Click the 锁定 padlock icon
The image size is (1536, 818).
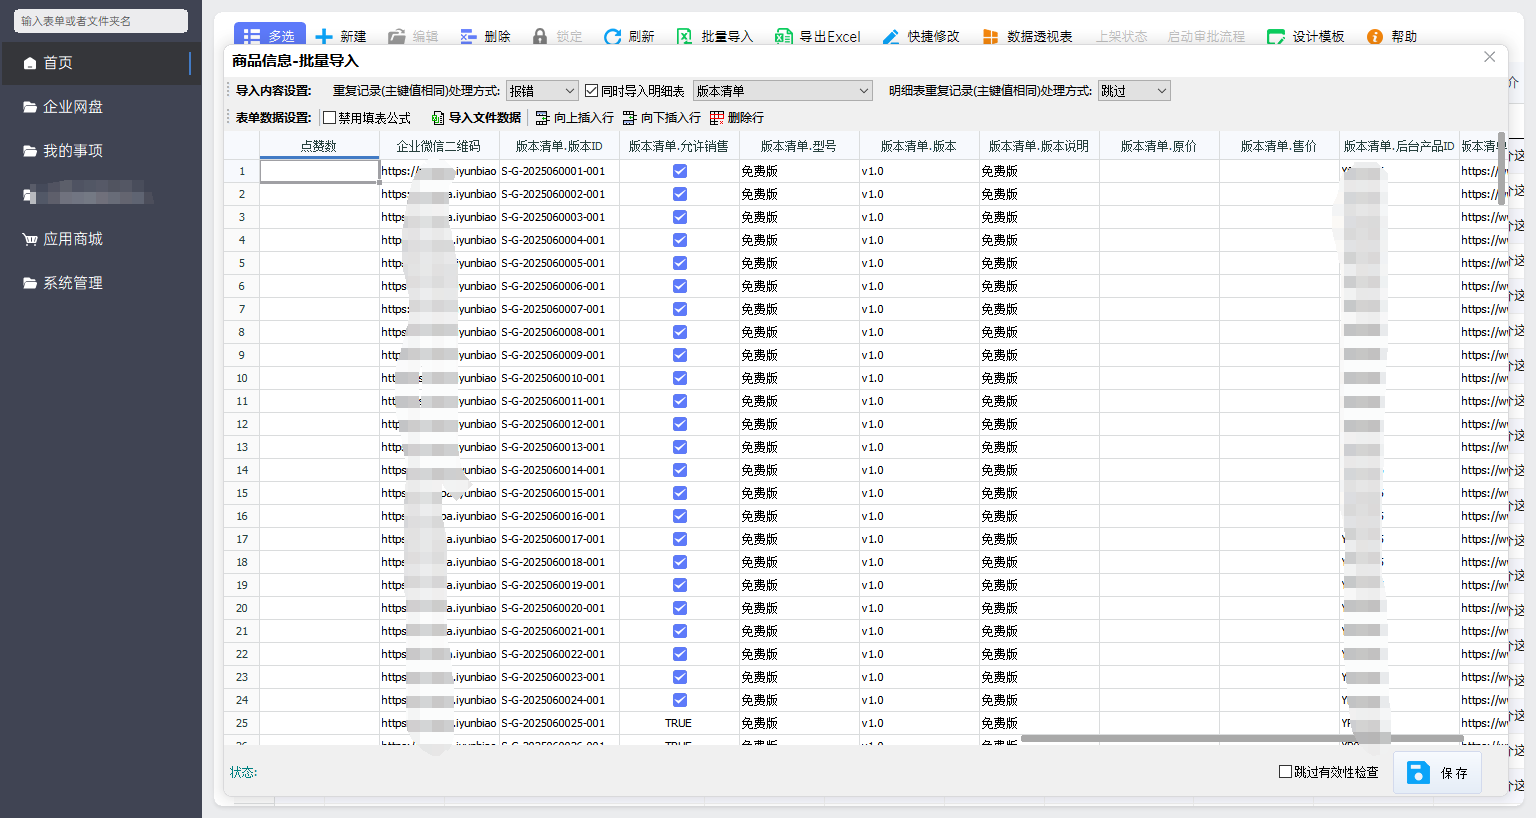tap(540, 37)
